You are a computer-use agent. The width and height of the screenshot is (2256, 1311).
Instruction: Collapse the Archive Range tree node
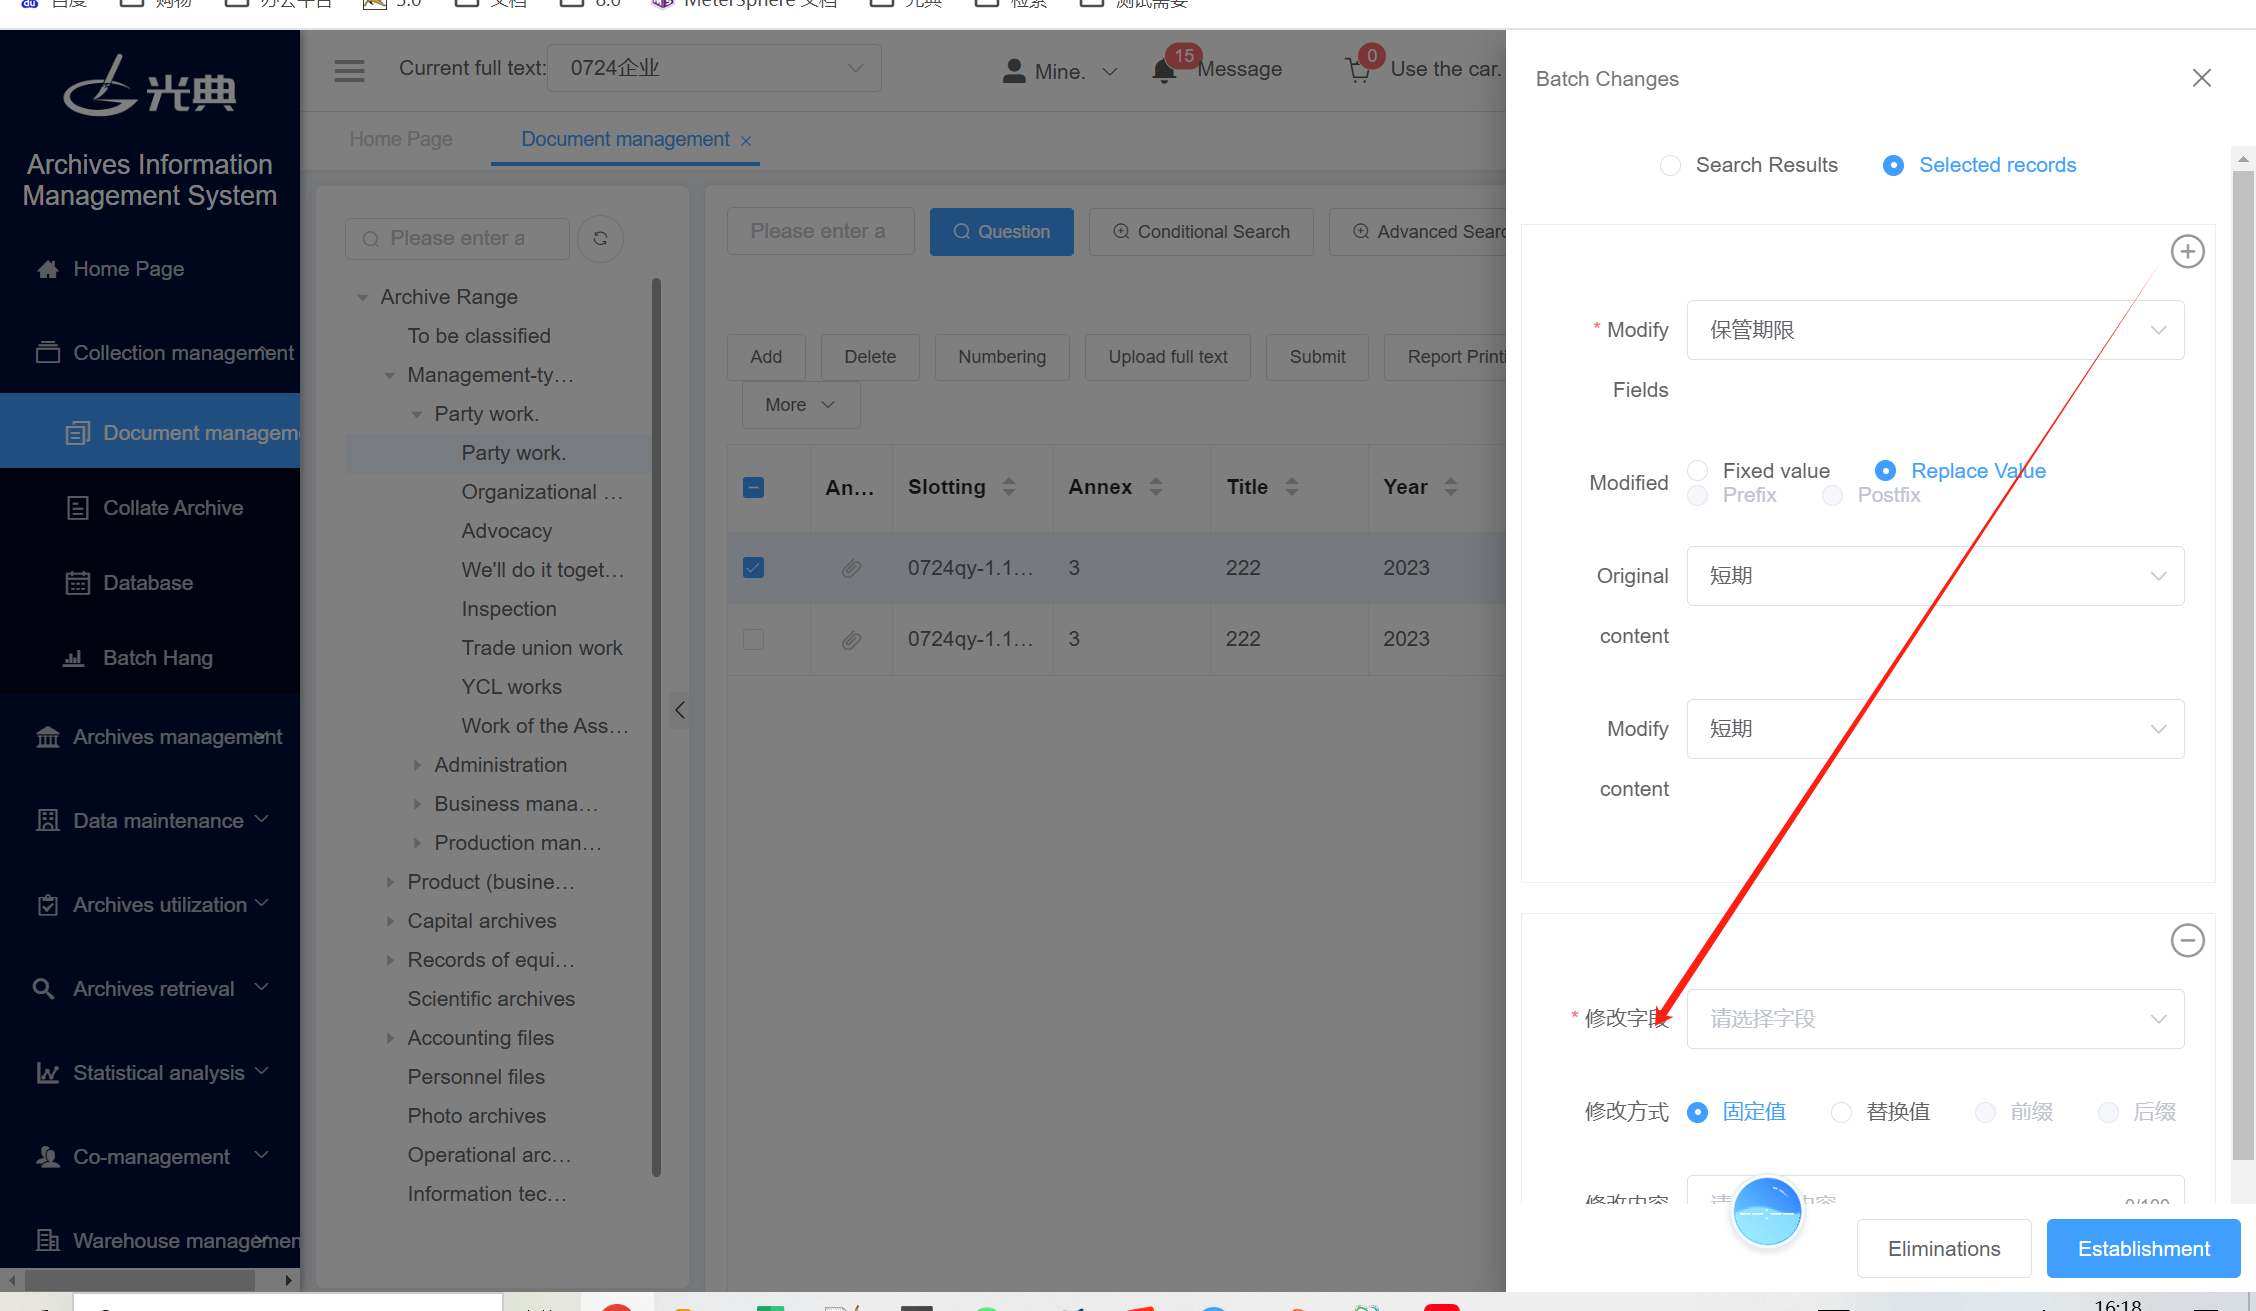coord(363,297)
